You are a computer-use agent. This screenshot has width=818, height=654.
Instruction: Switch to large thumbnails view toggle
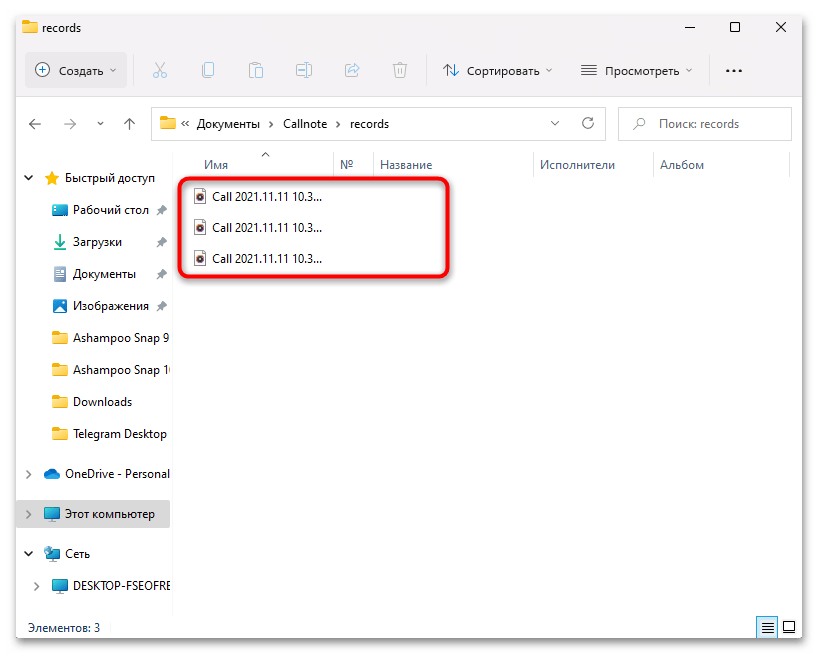[789, 628]
